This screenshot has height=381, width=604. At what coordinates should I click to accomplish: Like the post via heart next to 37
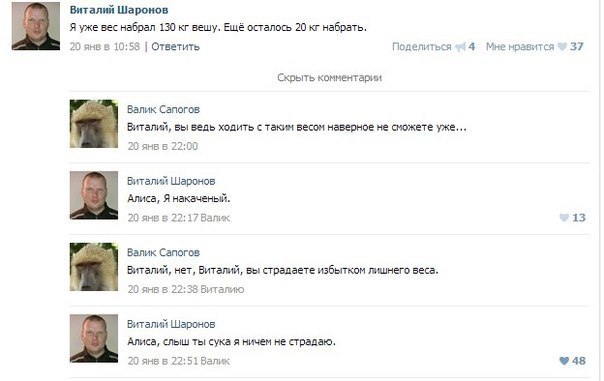(x=562, y=47)
